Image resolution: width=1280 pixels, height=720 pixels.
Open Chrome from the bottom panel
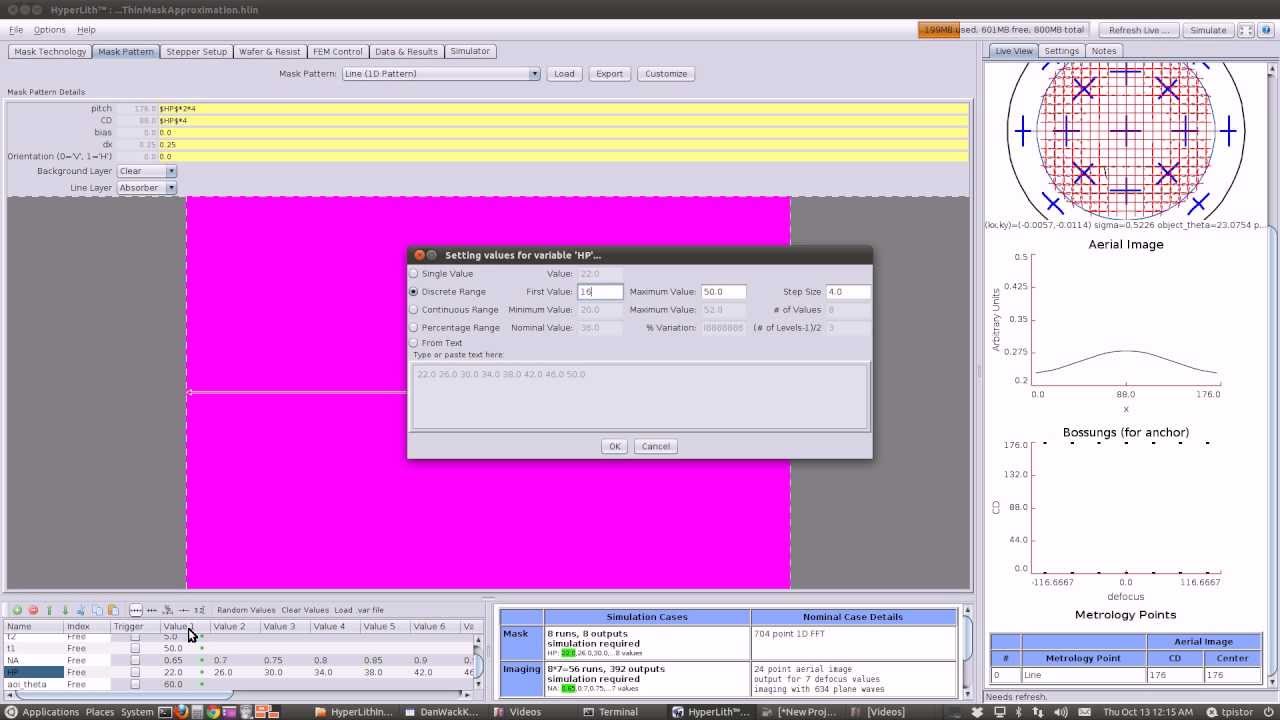214,712
